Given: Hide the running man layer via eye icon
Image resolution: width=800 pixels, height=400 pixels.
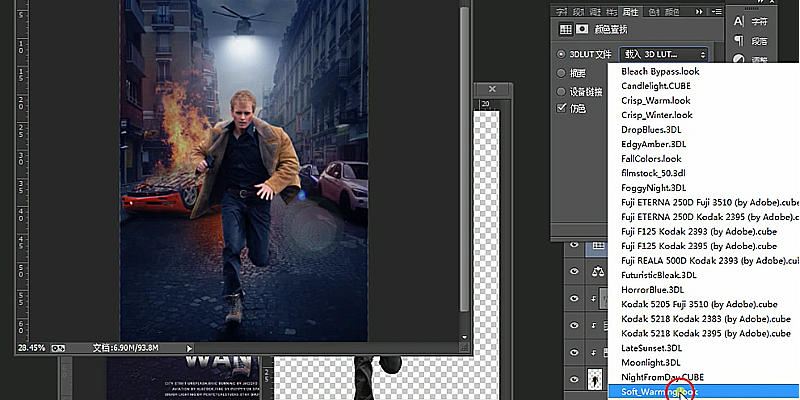Looking at the screenshot, I should pos(574,379).
